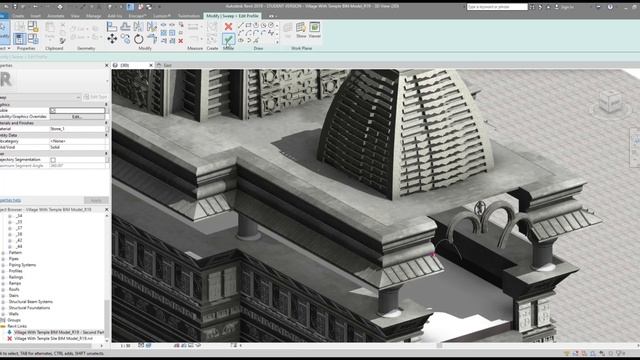Image resolution: width=640 pixels, height=360 pixels.
Task: Select the Revit Links node
Action: pyautogui.click(x=17, y=326)
